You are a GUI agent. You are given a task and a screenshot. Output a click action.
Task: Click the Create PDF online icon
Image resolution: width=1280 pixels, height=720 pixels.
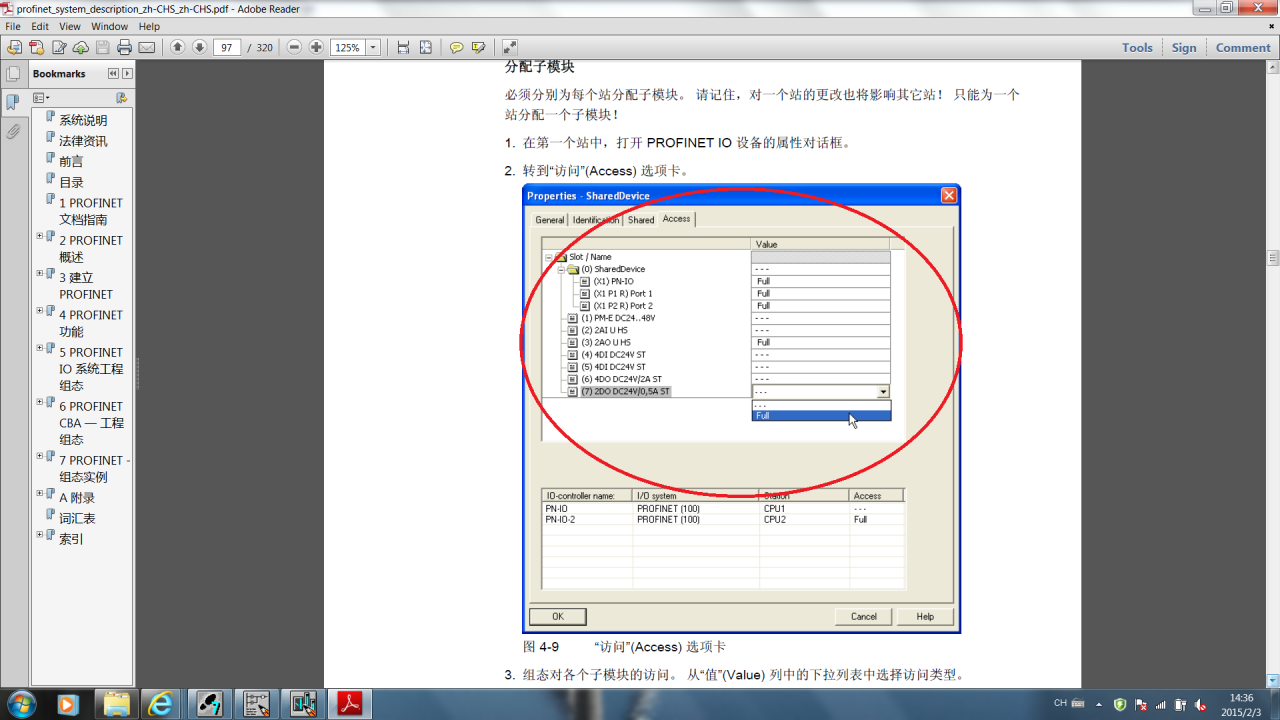point(36,47)
